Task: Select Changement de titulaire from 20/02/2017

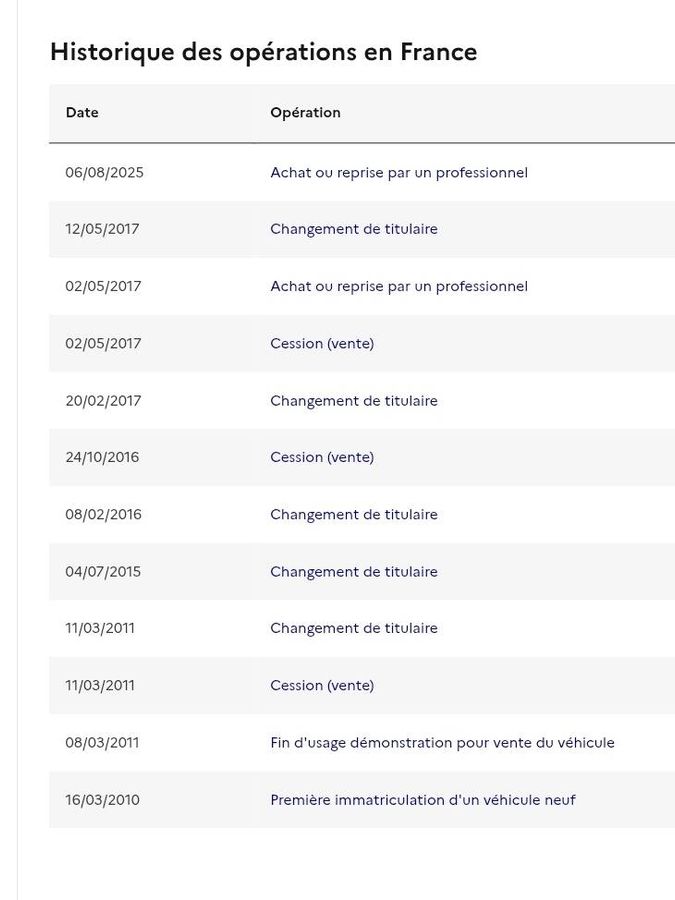Action: click(354, 401)
